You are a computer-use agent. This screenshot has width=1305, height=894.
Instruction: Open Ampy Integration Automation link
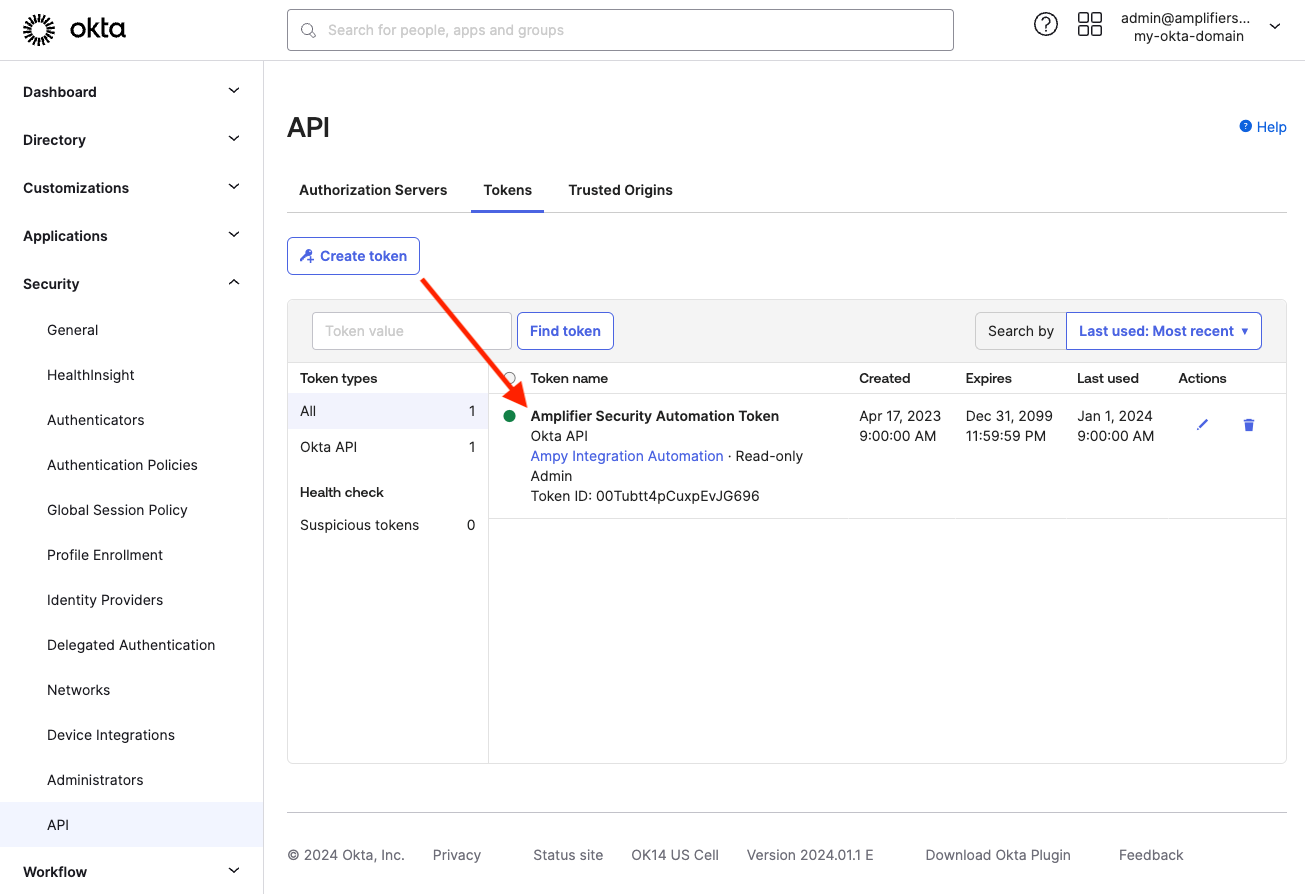pyautogui.click(x=627, y=456)
